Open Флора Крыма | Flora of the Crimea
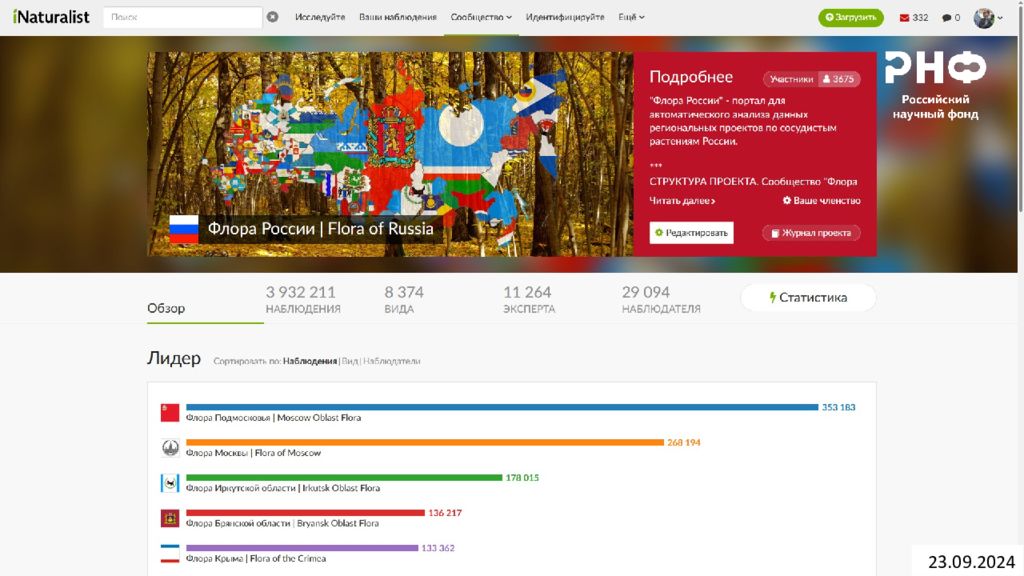Screen dimensions: 1024x576 pyautogui.click(x=256, y=559)
